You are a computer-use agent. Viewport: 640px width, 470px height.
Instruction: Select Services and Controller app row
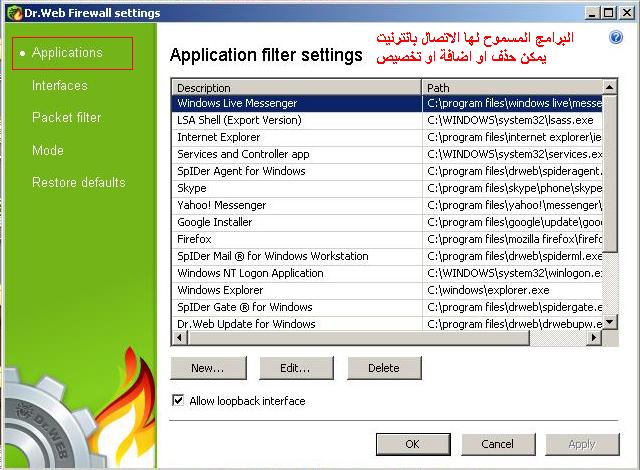387,154
